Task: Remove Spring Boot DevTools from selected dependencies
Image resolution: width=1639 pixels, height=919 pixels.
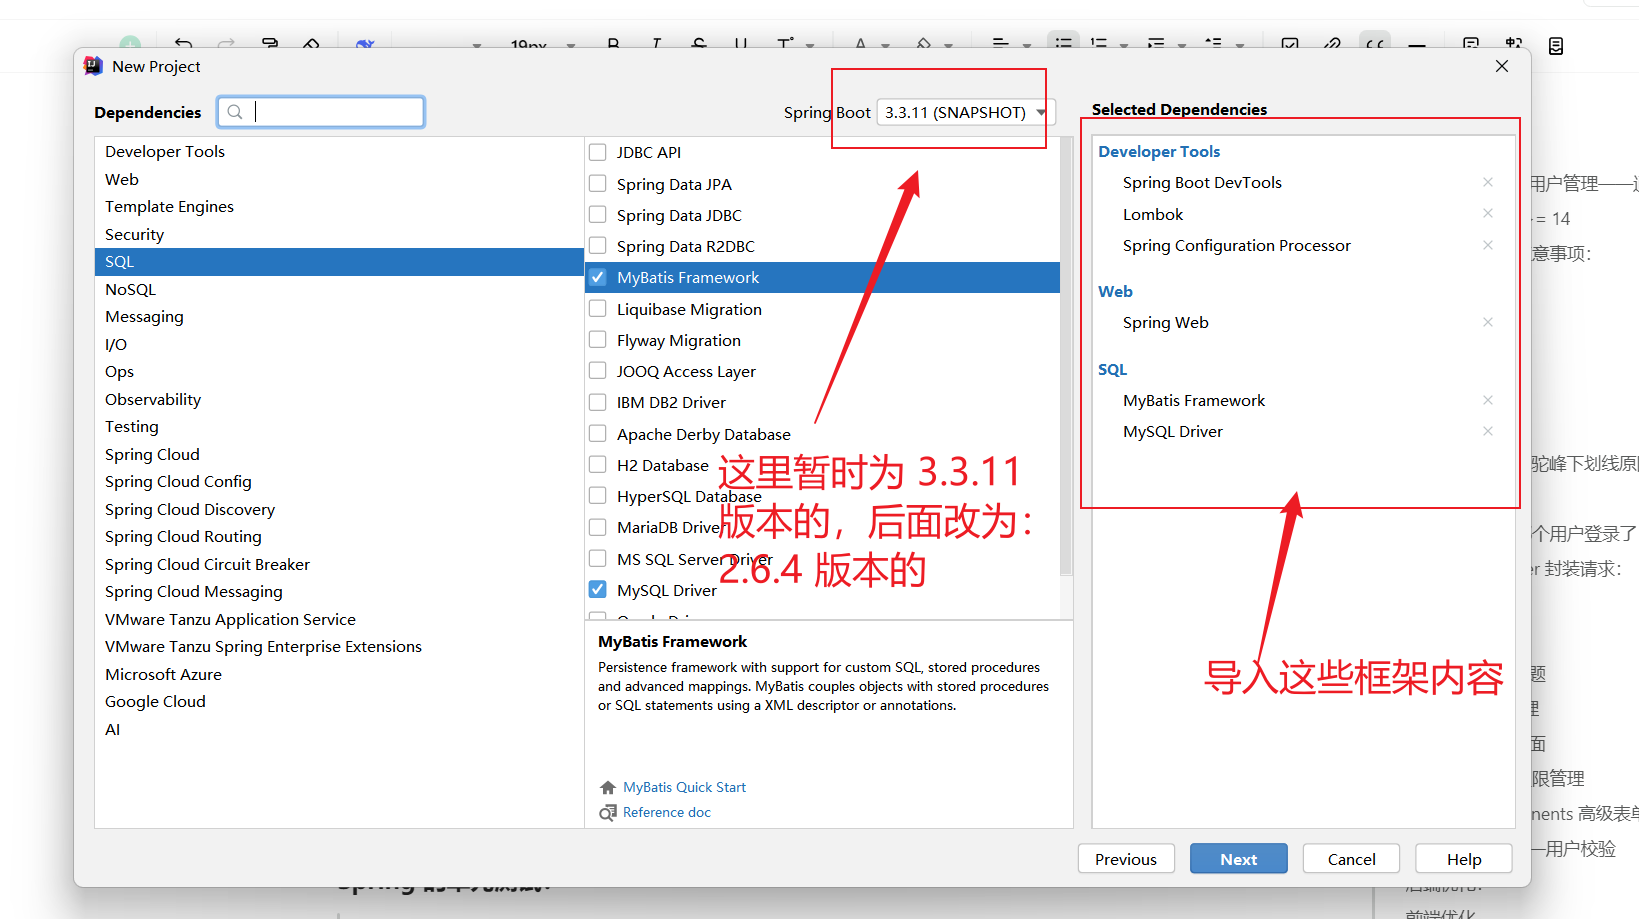Action: (x=1488, y=182)
